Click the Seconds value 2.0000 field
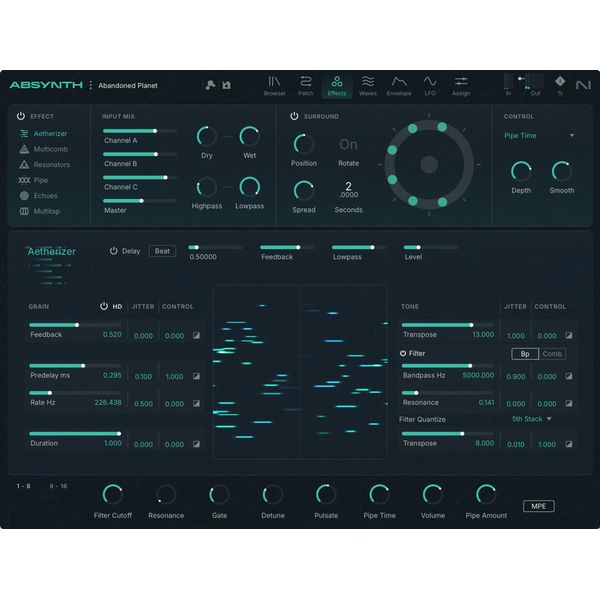The height and width of the screenshot is (600, 600). point(348,189)
